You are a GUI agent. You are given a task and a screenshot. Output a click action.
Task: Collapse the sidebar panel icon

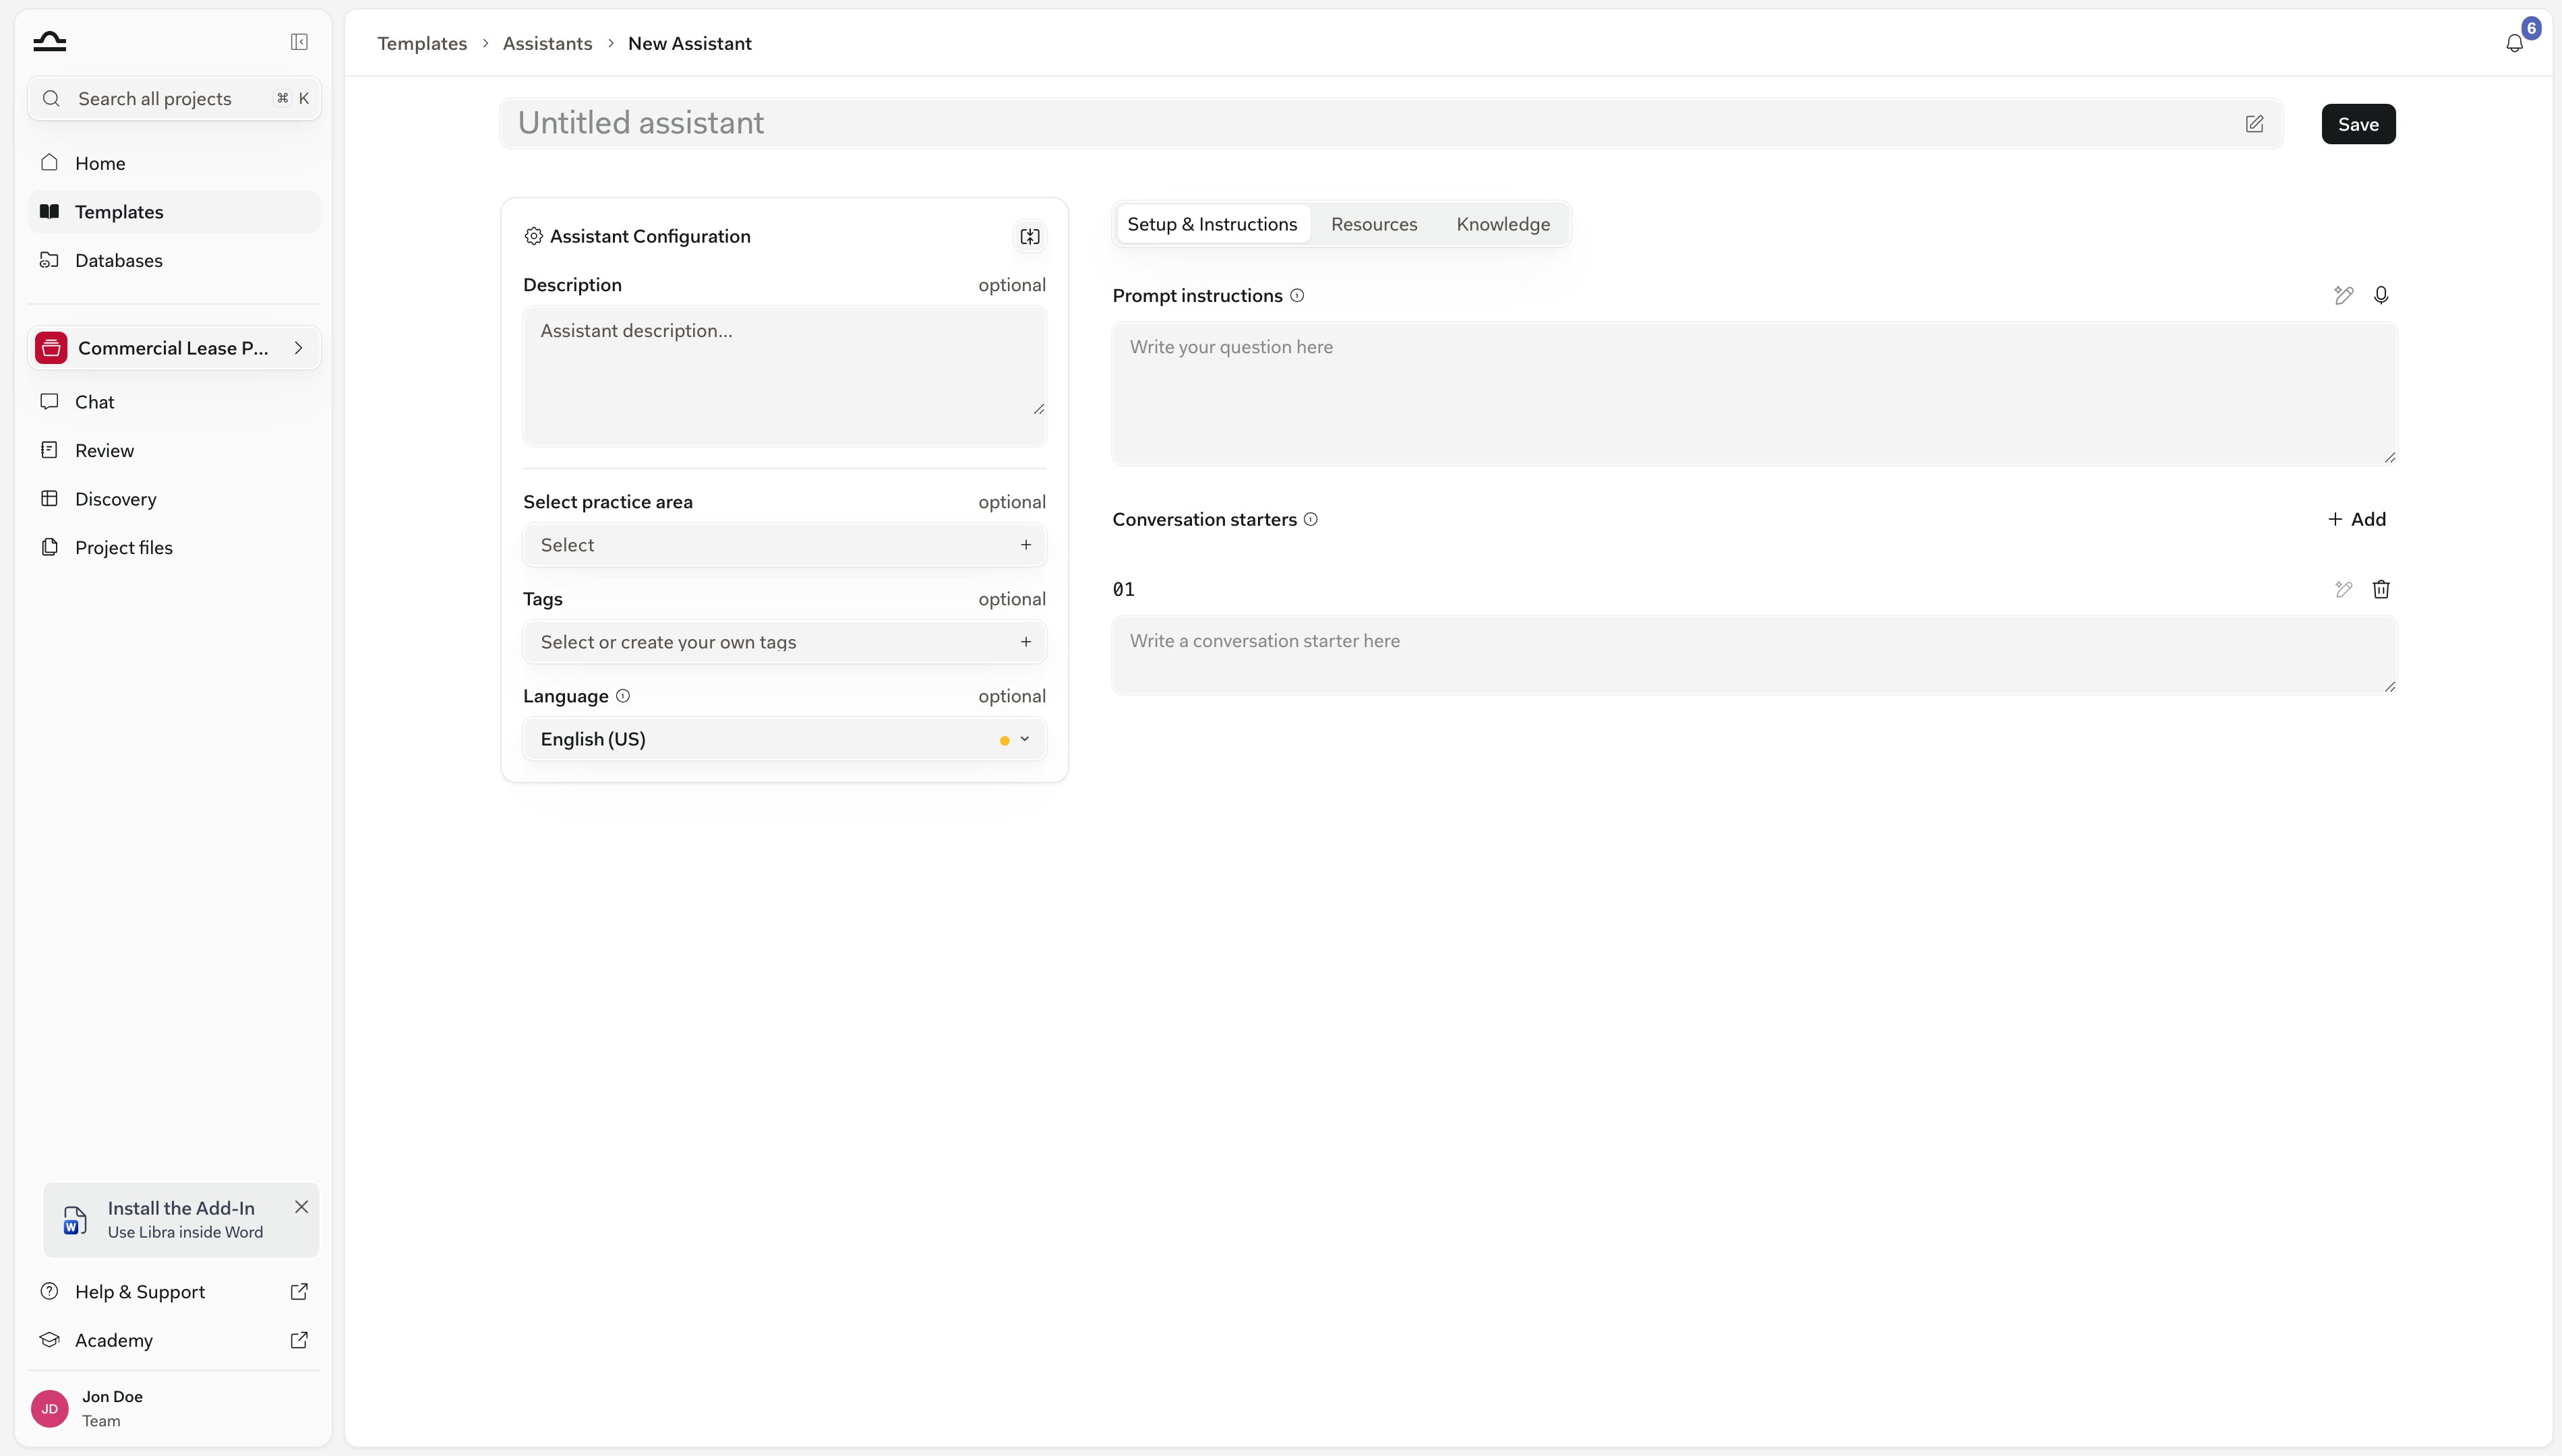pos(299,41)
